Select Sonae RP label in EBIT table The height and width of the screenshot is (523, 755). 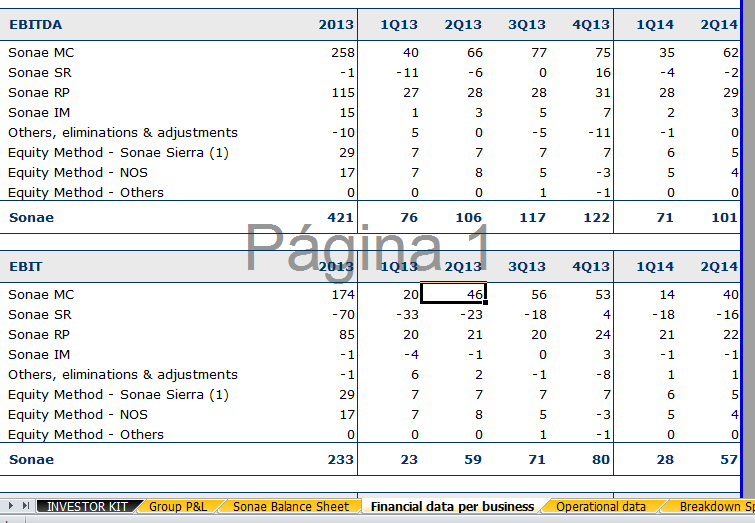[x=39, y=335]
